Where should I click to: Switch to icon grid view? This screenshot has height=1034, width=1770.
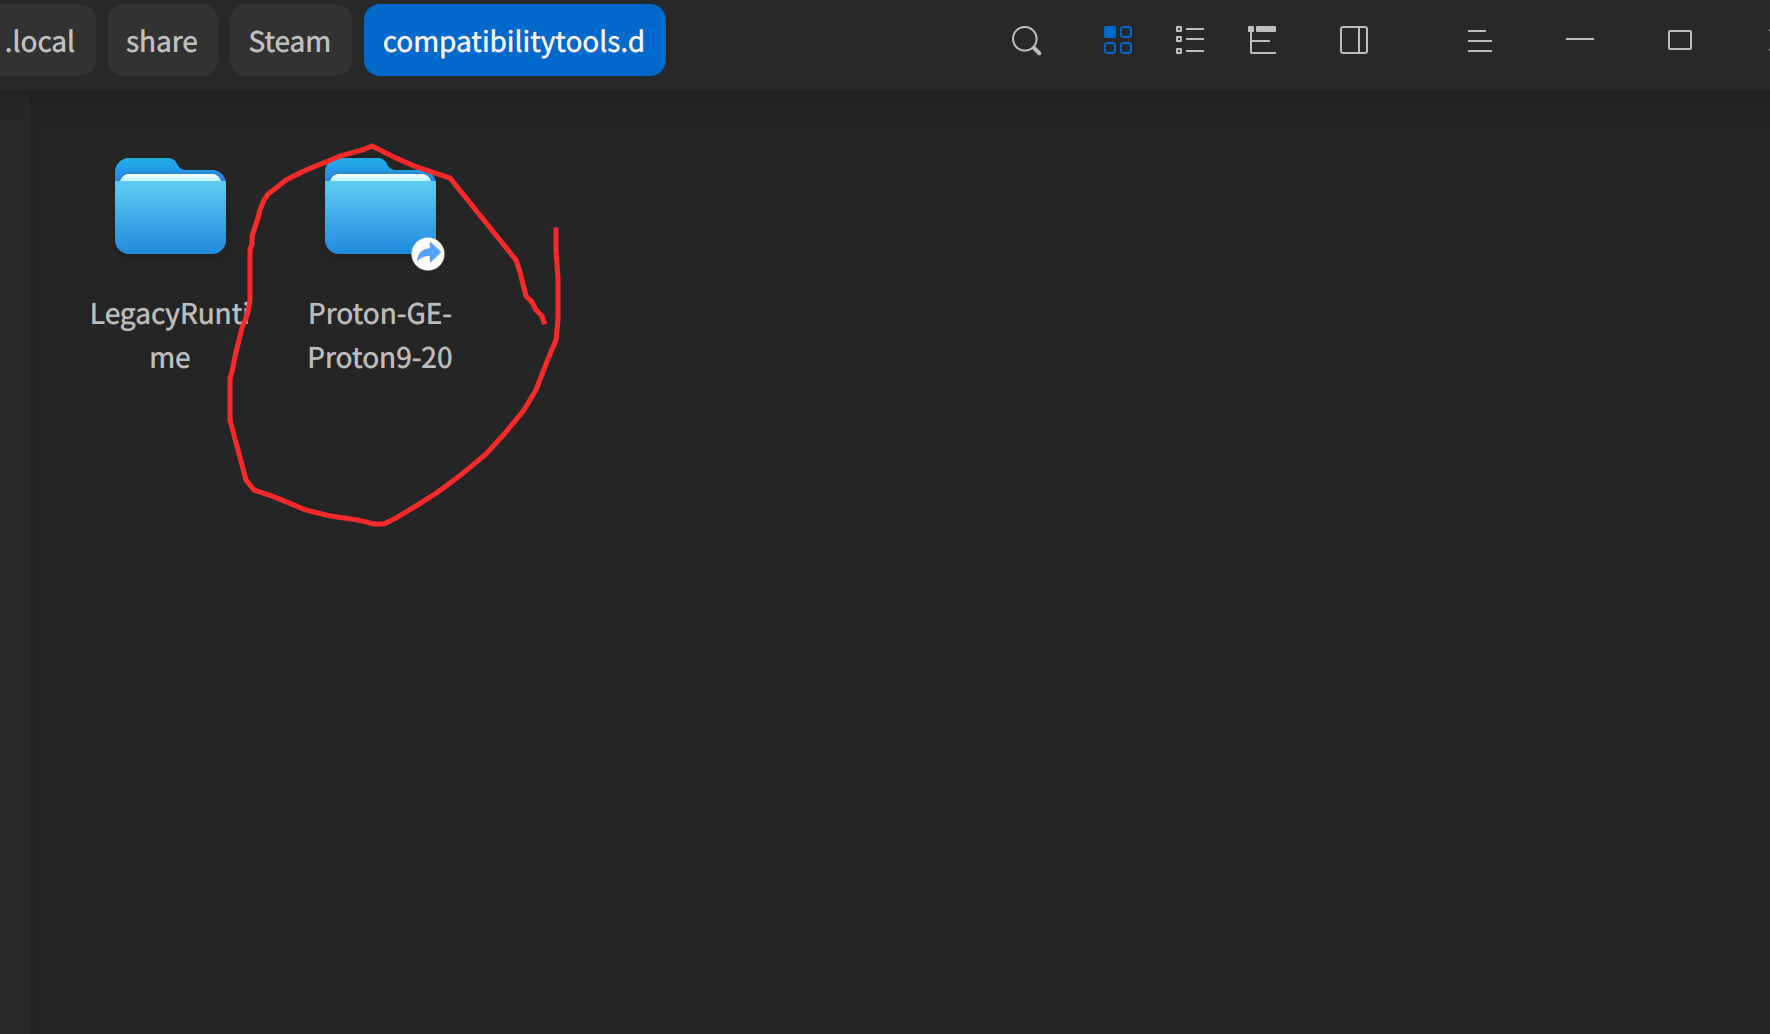click(x=1118, y=41)
